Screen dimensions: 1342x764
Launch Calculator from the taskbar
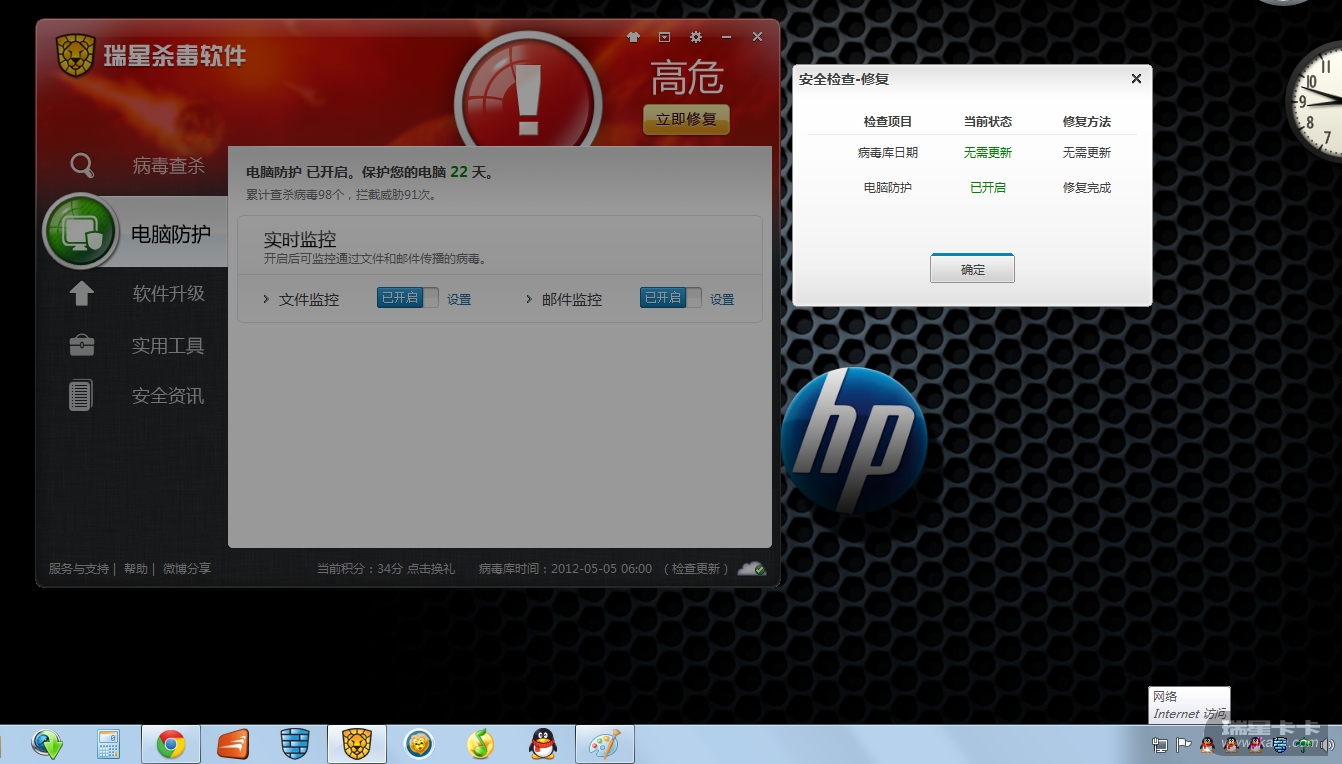coord(108,744)
